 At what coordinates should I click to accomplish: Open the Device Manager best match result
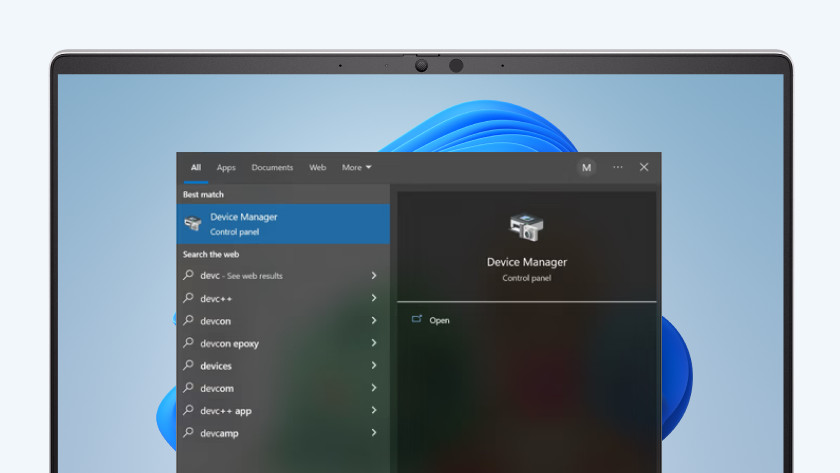(x=283, y=224)
